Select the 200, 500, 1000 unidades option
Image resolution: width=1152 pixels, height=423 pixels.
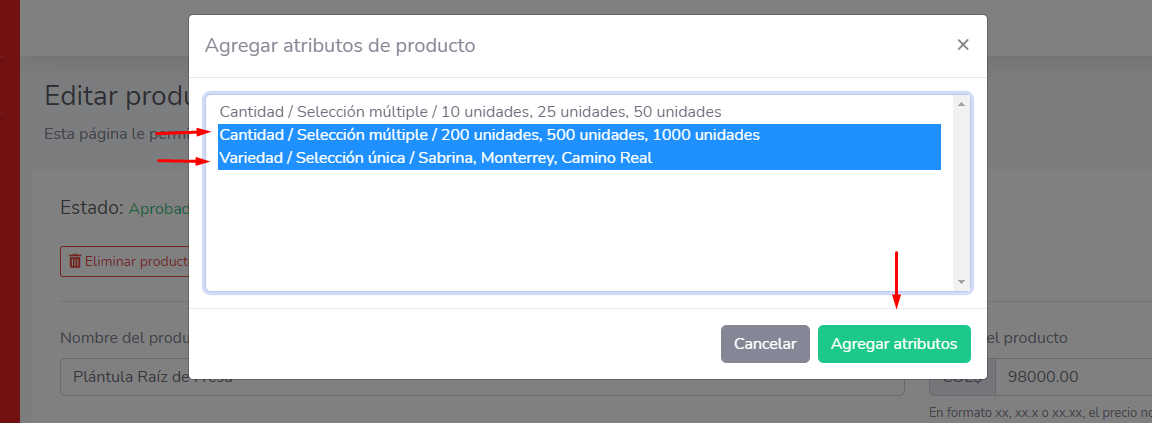click(x=489, y=135)
